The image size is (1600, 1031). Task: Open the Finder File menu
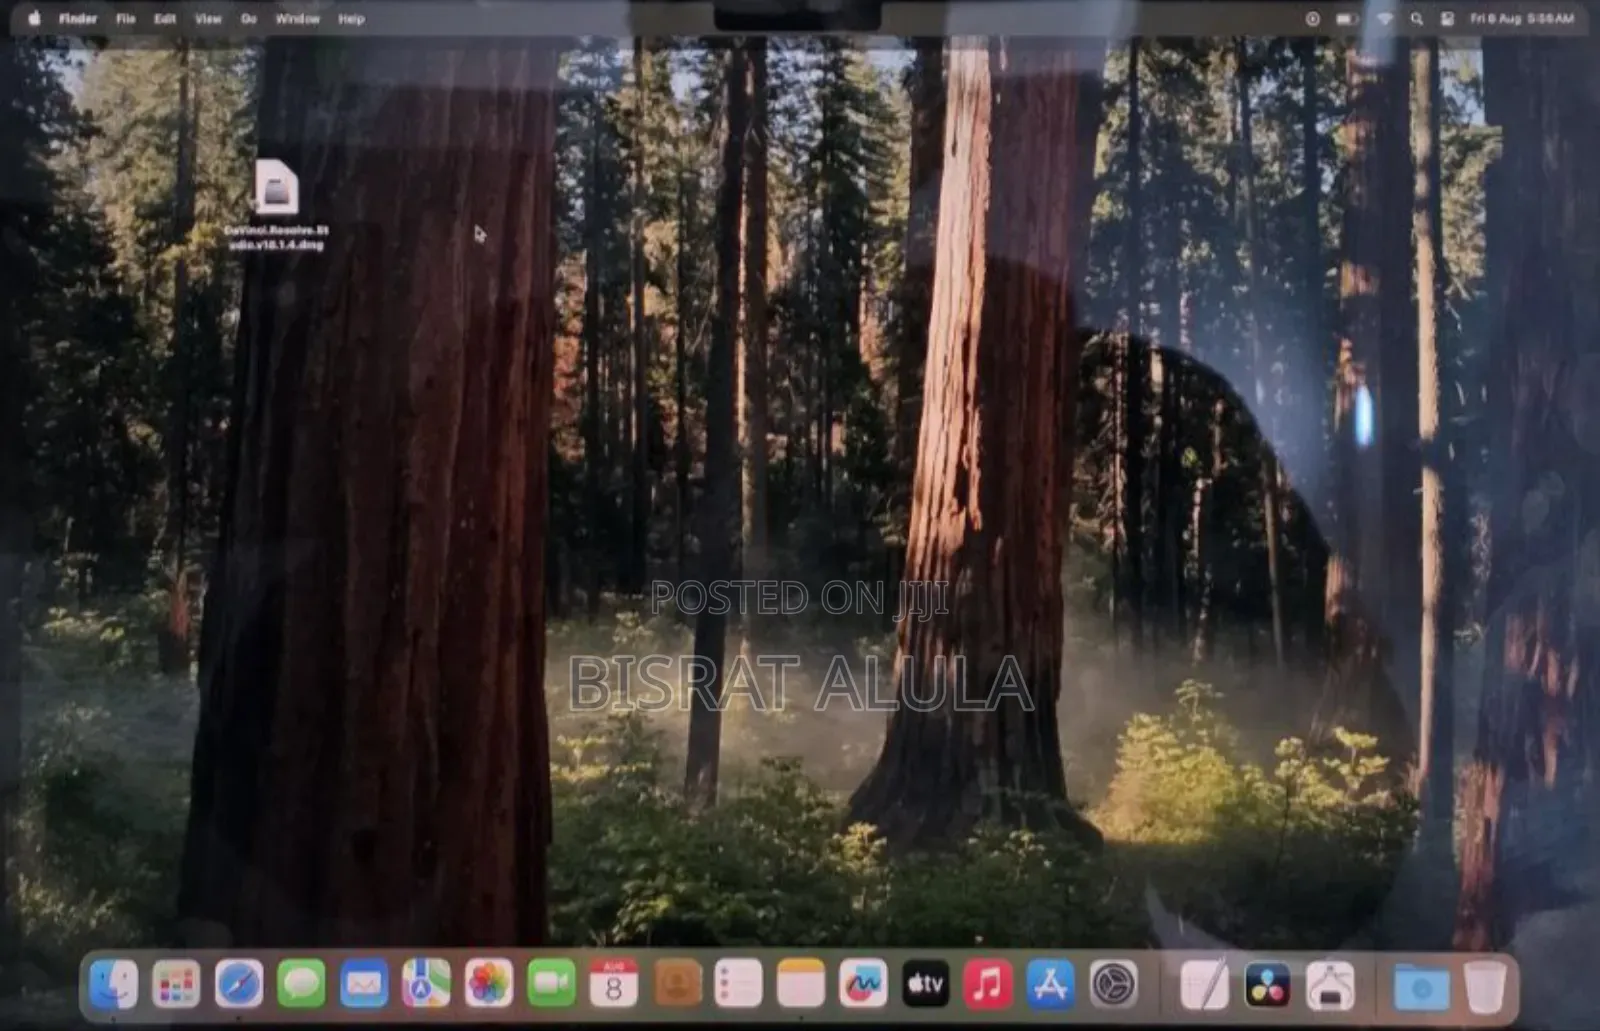pos(123,17)
